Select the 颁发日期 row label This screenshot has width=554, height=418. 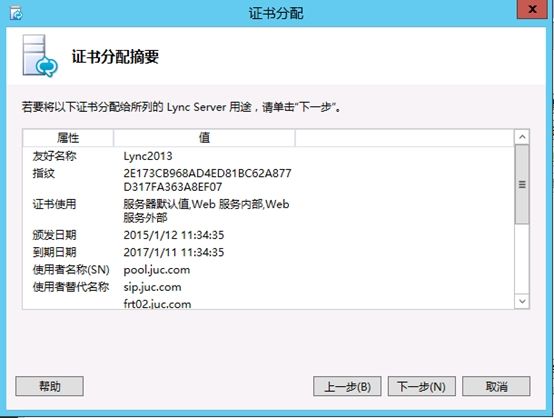(54, 235)
